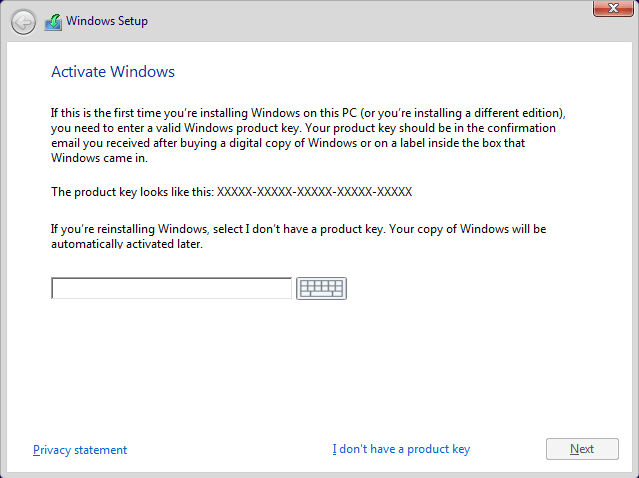Click the line starting "If this is the first time"

tap(308, 113)
